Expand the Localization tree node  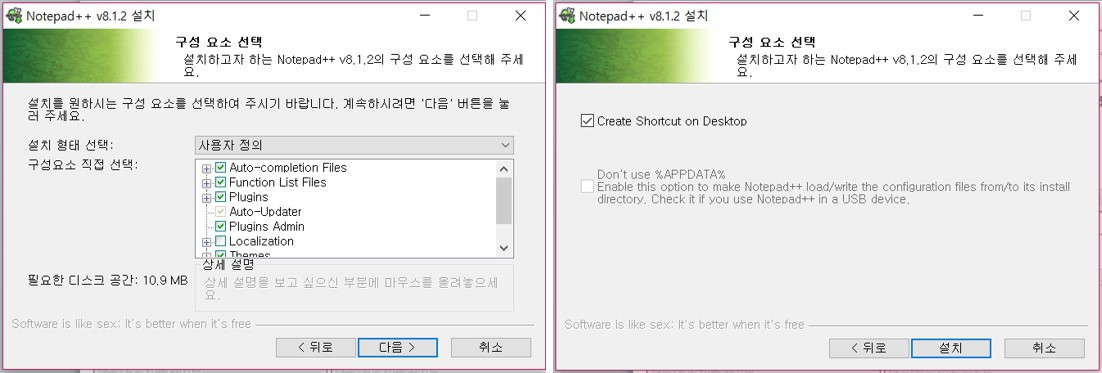(207, 242)
